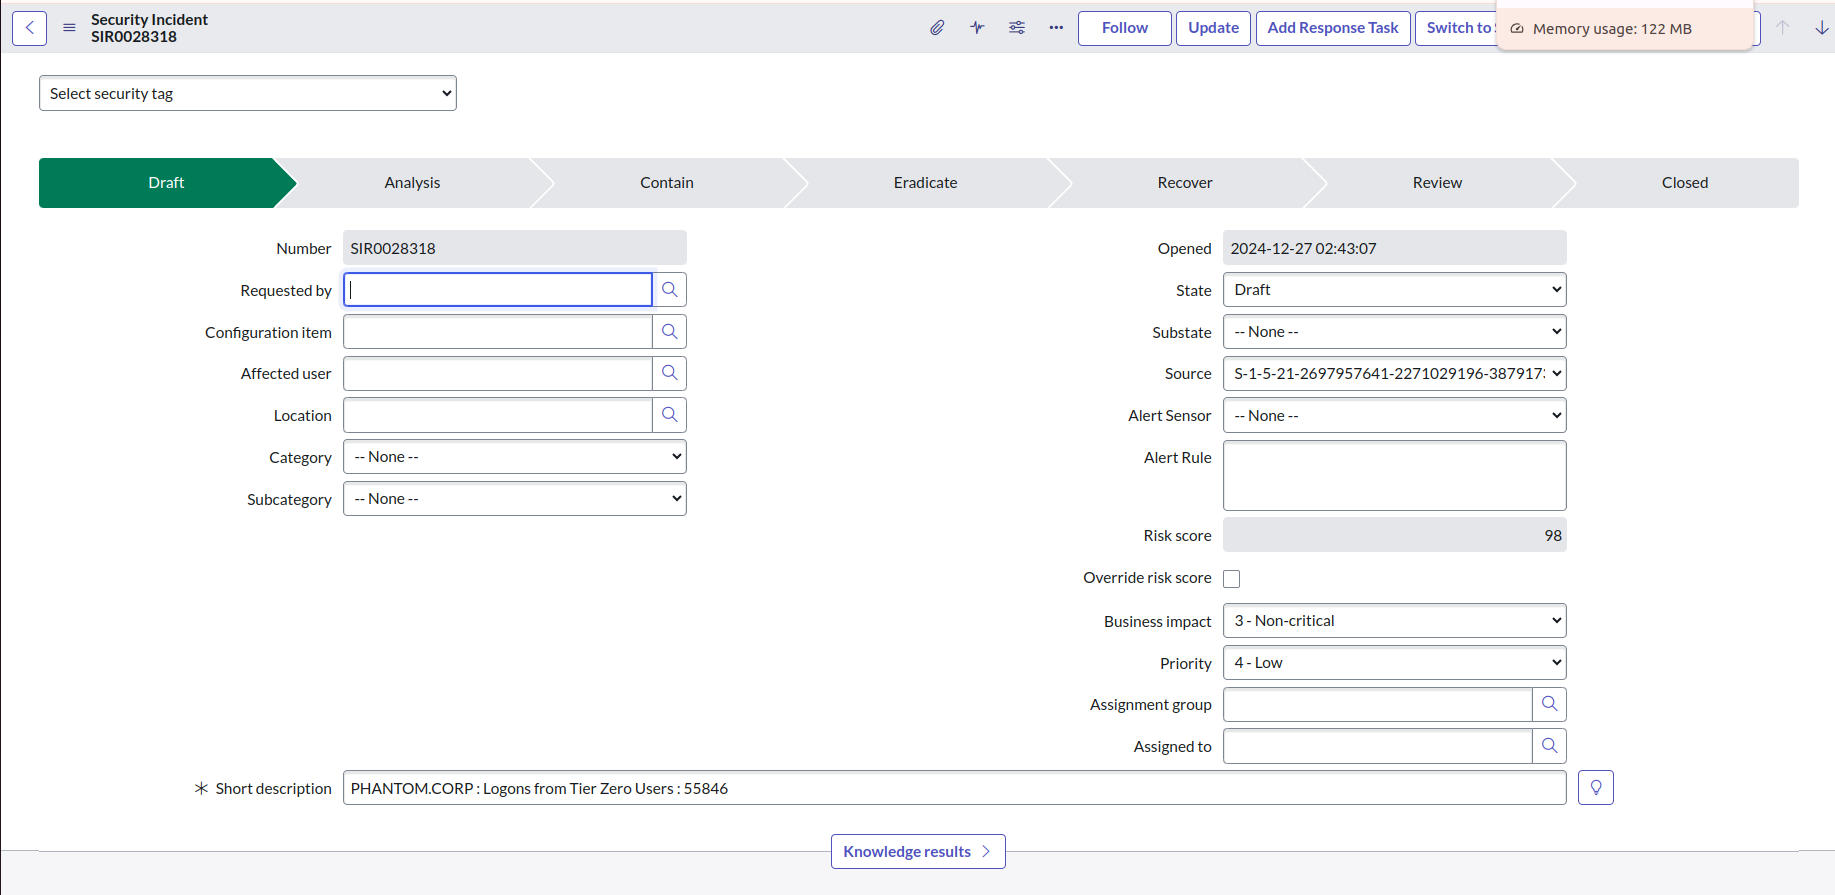The image size is (1835, 895).
Task: Click the Opened date value 2024-12-27 02:43:07
Action: point(1395,248)
